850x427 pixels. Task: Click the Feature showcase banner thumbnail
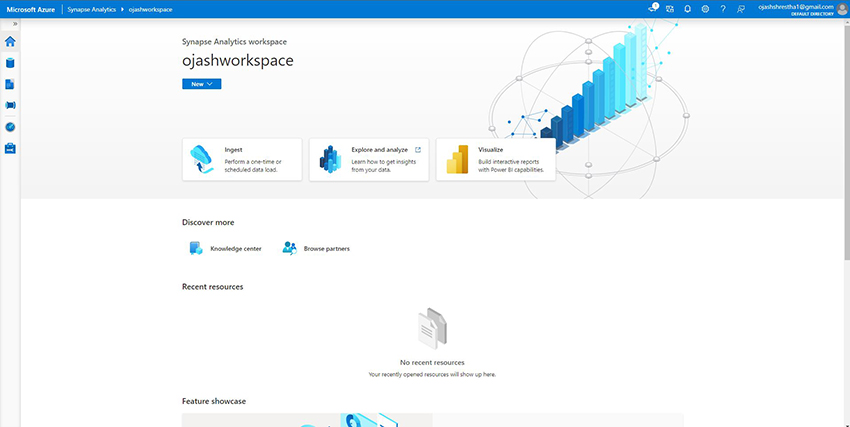307,420
